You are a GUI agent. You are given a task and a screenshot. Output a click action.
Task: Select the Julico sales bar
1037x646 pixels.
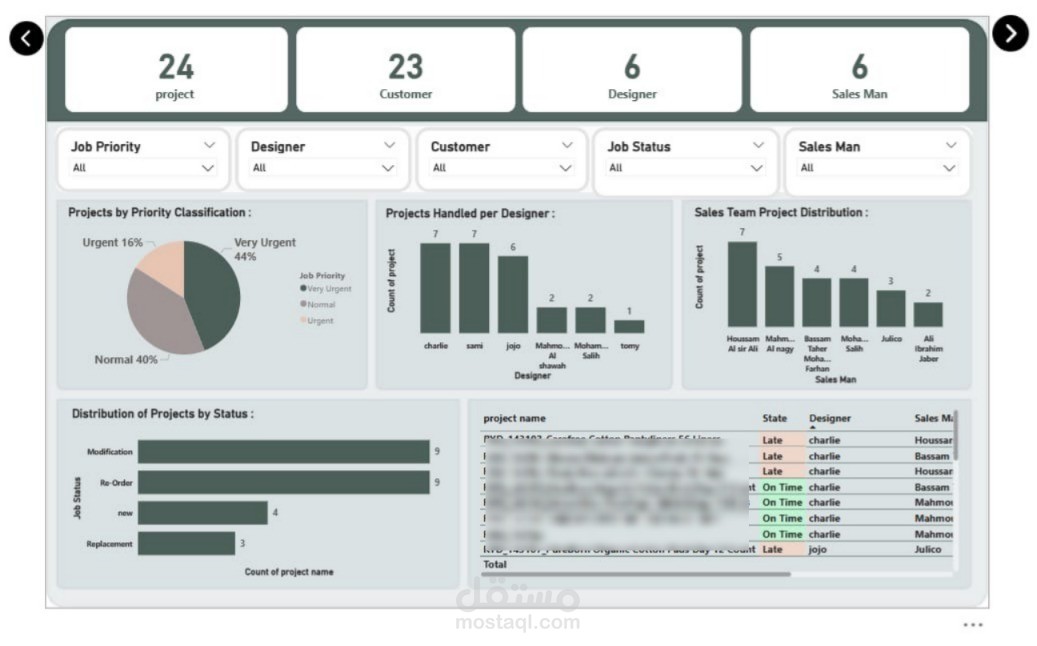891,308
